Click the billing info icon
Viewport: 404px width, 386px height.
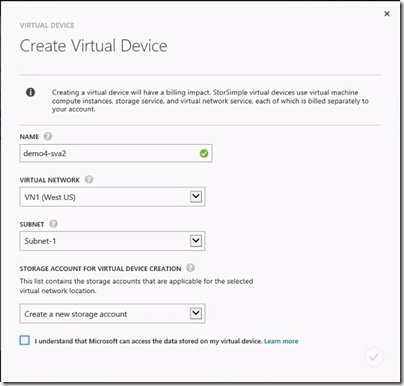point(30,92)
